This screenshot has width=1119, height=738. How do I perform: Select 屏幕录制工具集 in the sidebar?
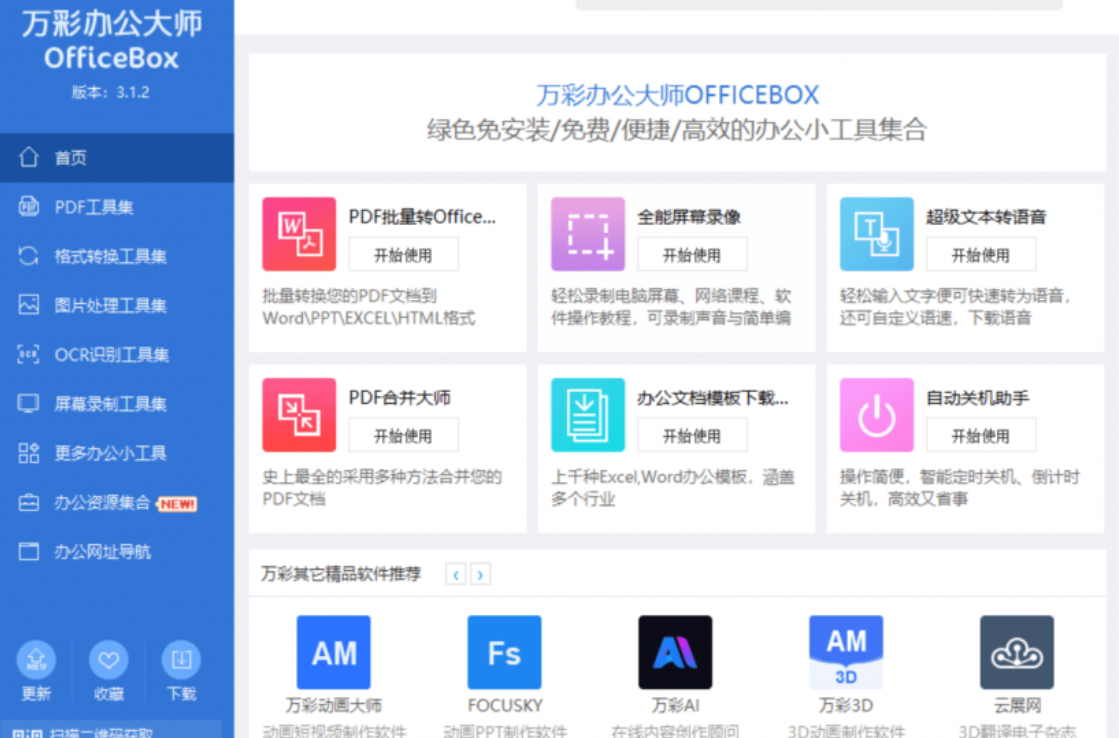coord(116,404)
